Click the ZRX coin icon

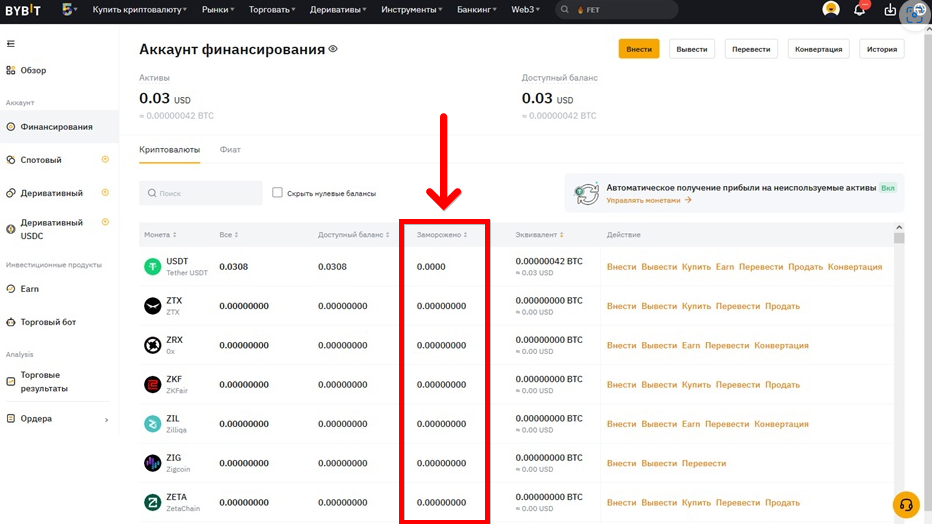click(153, 345)
